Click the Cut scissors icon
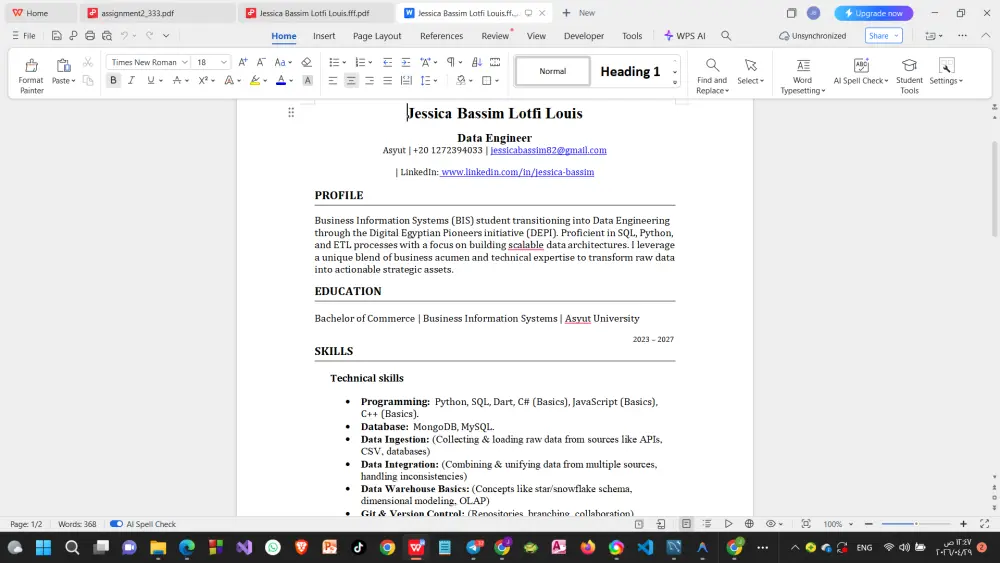The width and height of the screenshot is (1000, 563). [x=88, y=62]
